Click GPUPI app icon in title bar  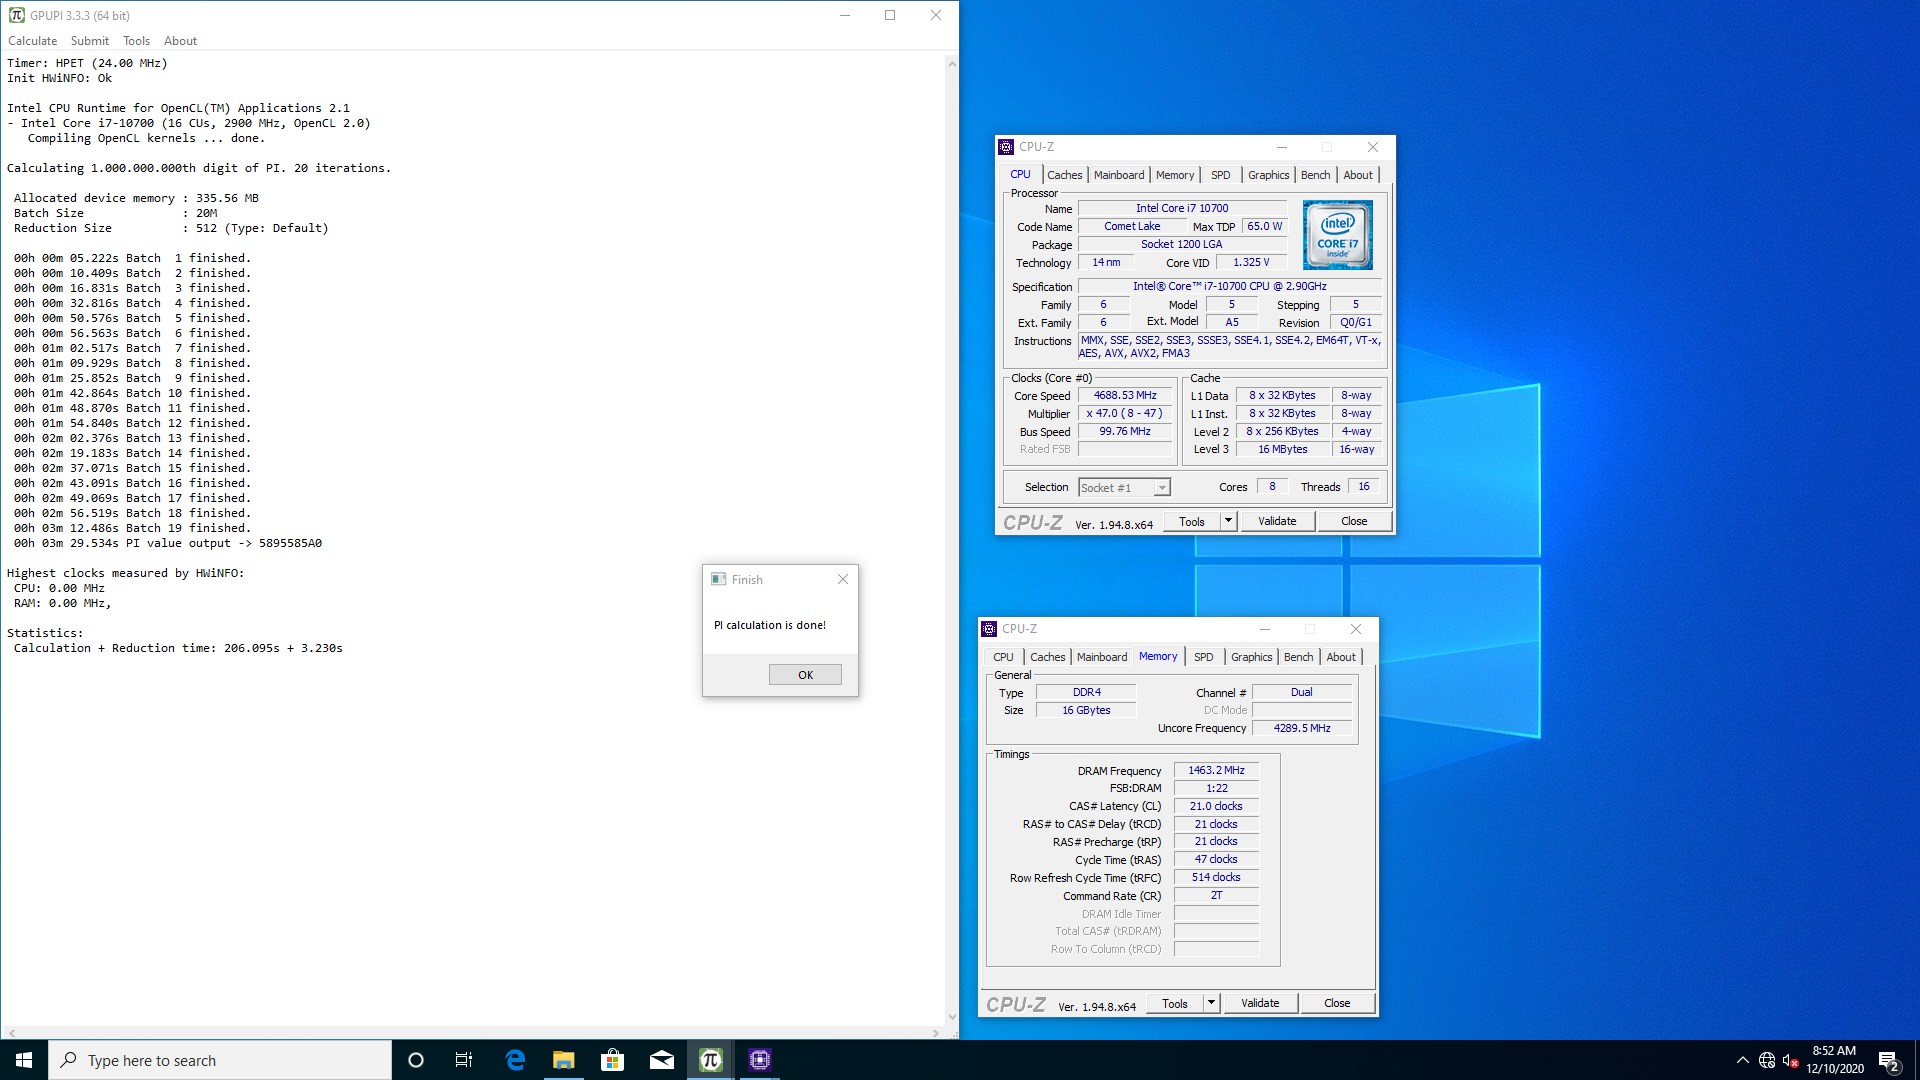click(17, 15)
